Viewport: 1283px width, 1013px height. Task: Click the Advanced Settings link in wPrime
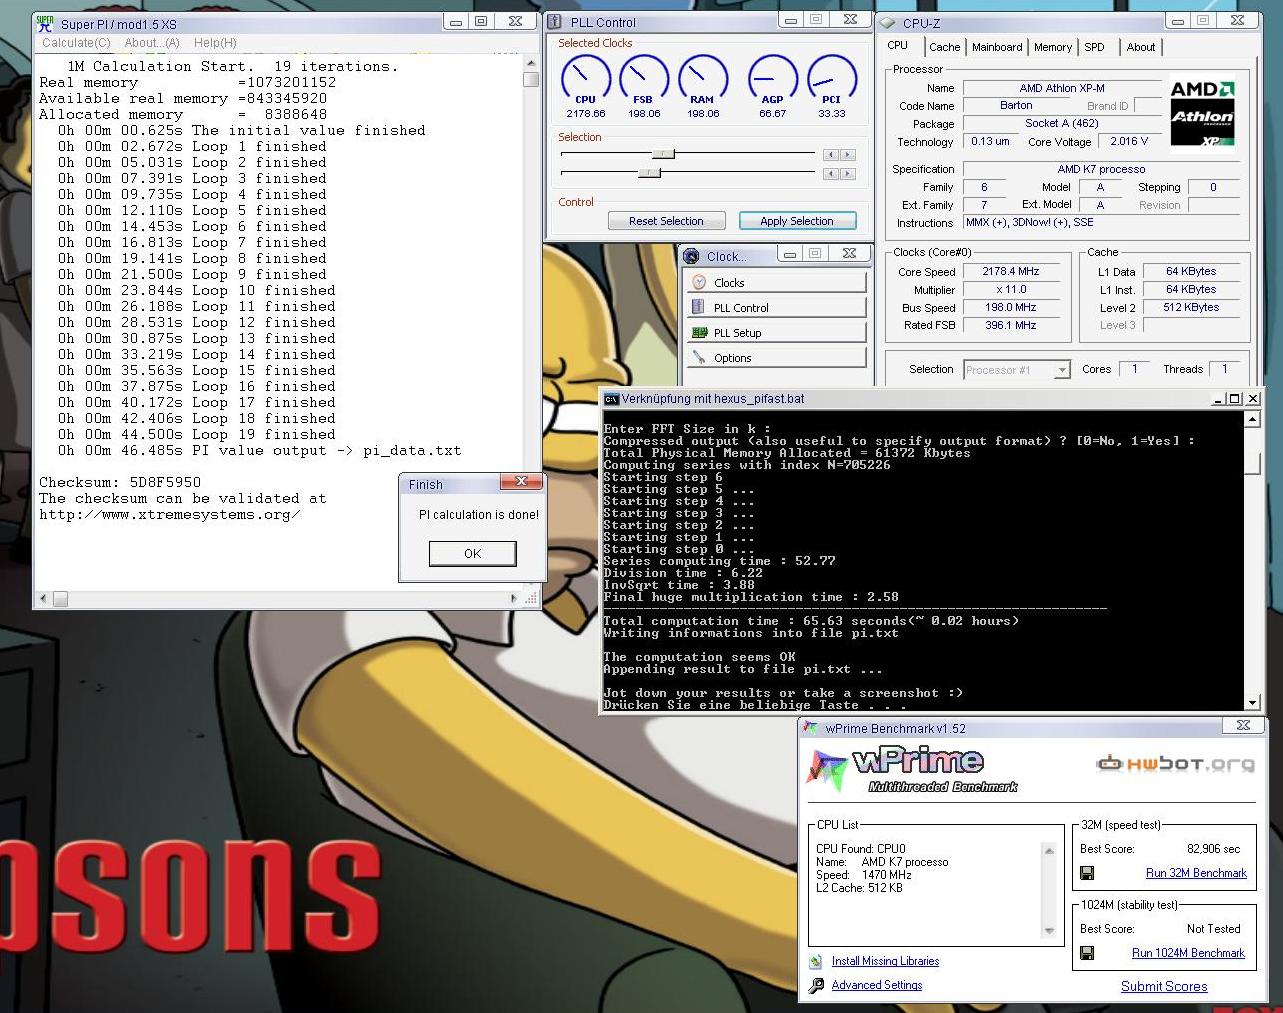(x=877, y=985)
